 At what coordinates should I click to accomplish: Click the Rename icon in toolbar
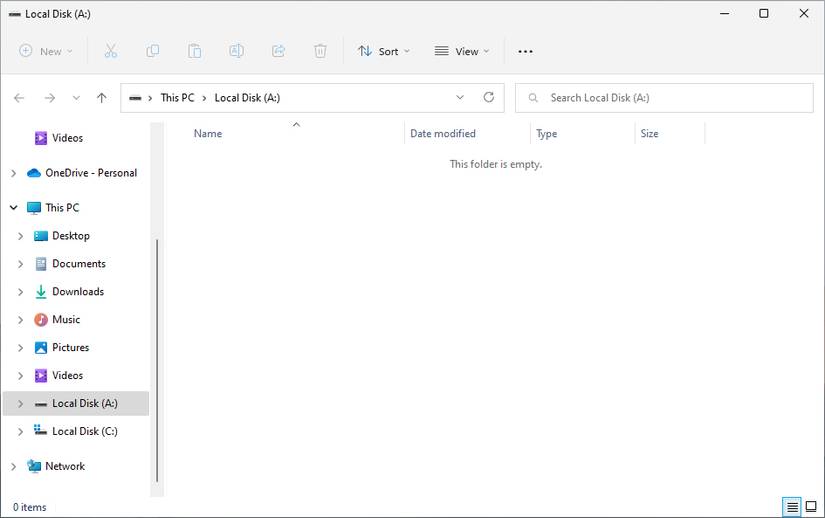[x=237, y=51]
